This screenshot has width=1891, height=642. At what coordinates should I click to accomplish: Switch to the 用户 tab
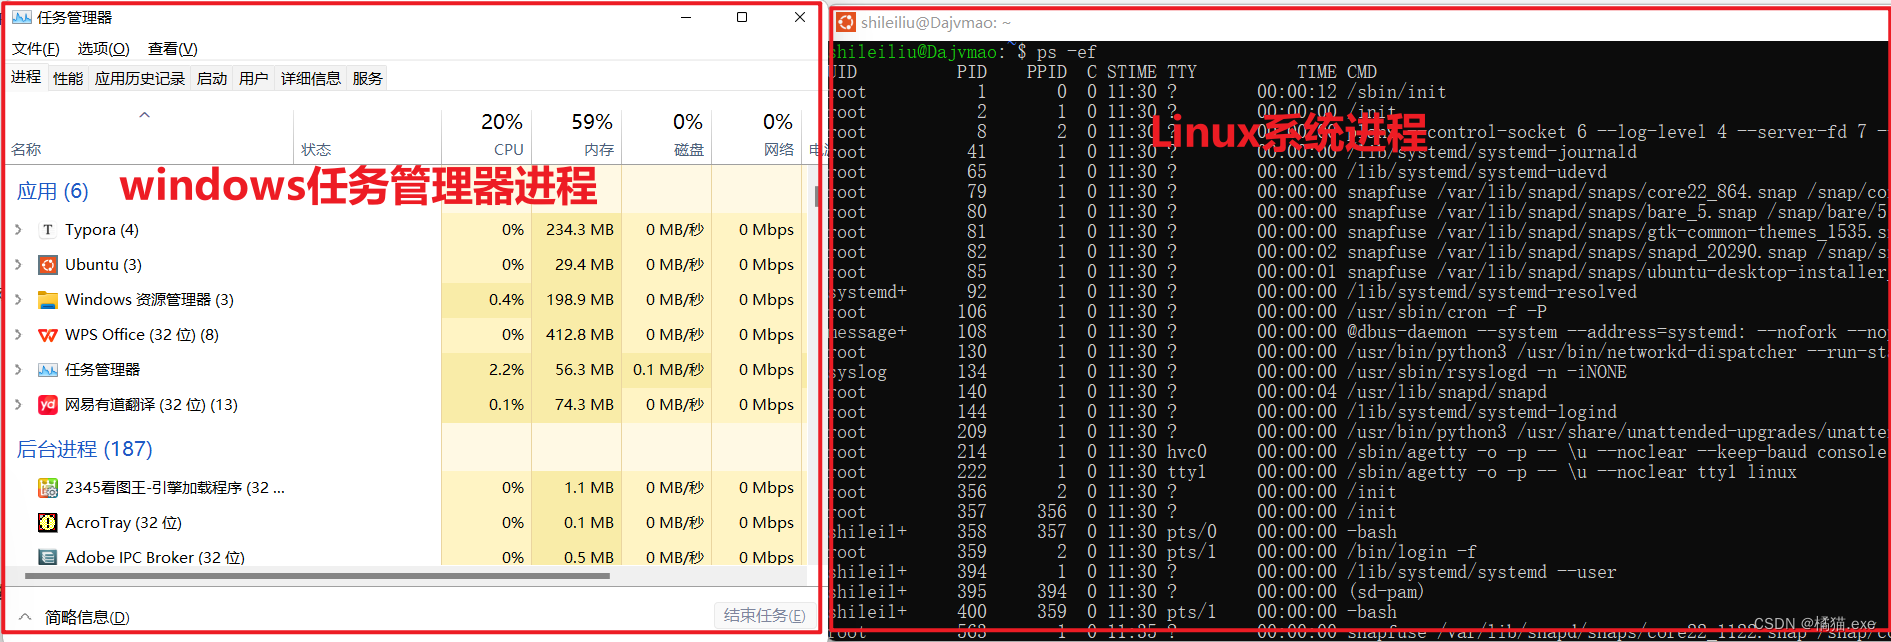tap(254, 78)
